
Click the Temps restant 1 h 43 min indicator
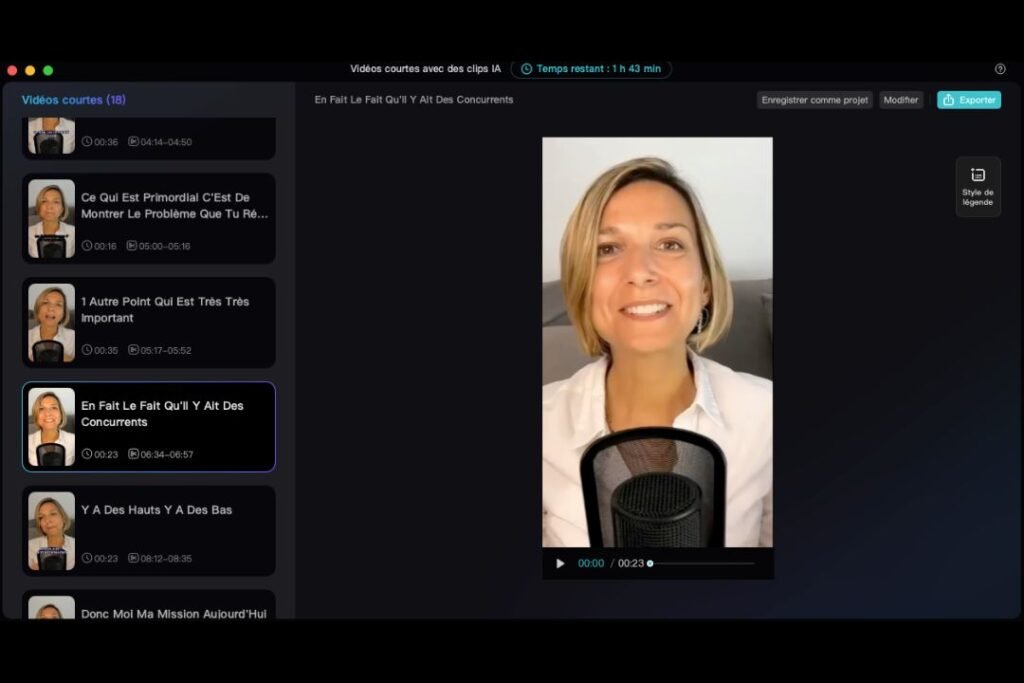591,69
